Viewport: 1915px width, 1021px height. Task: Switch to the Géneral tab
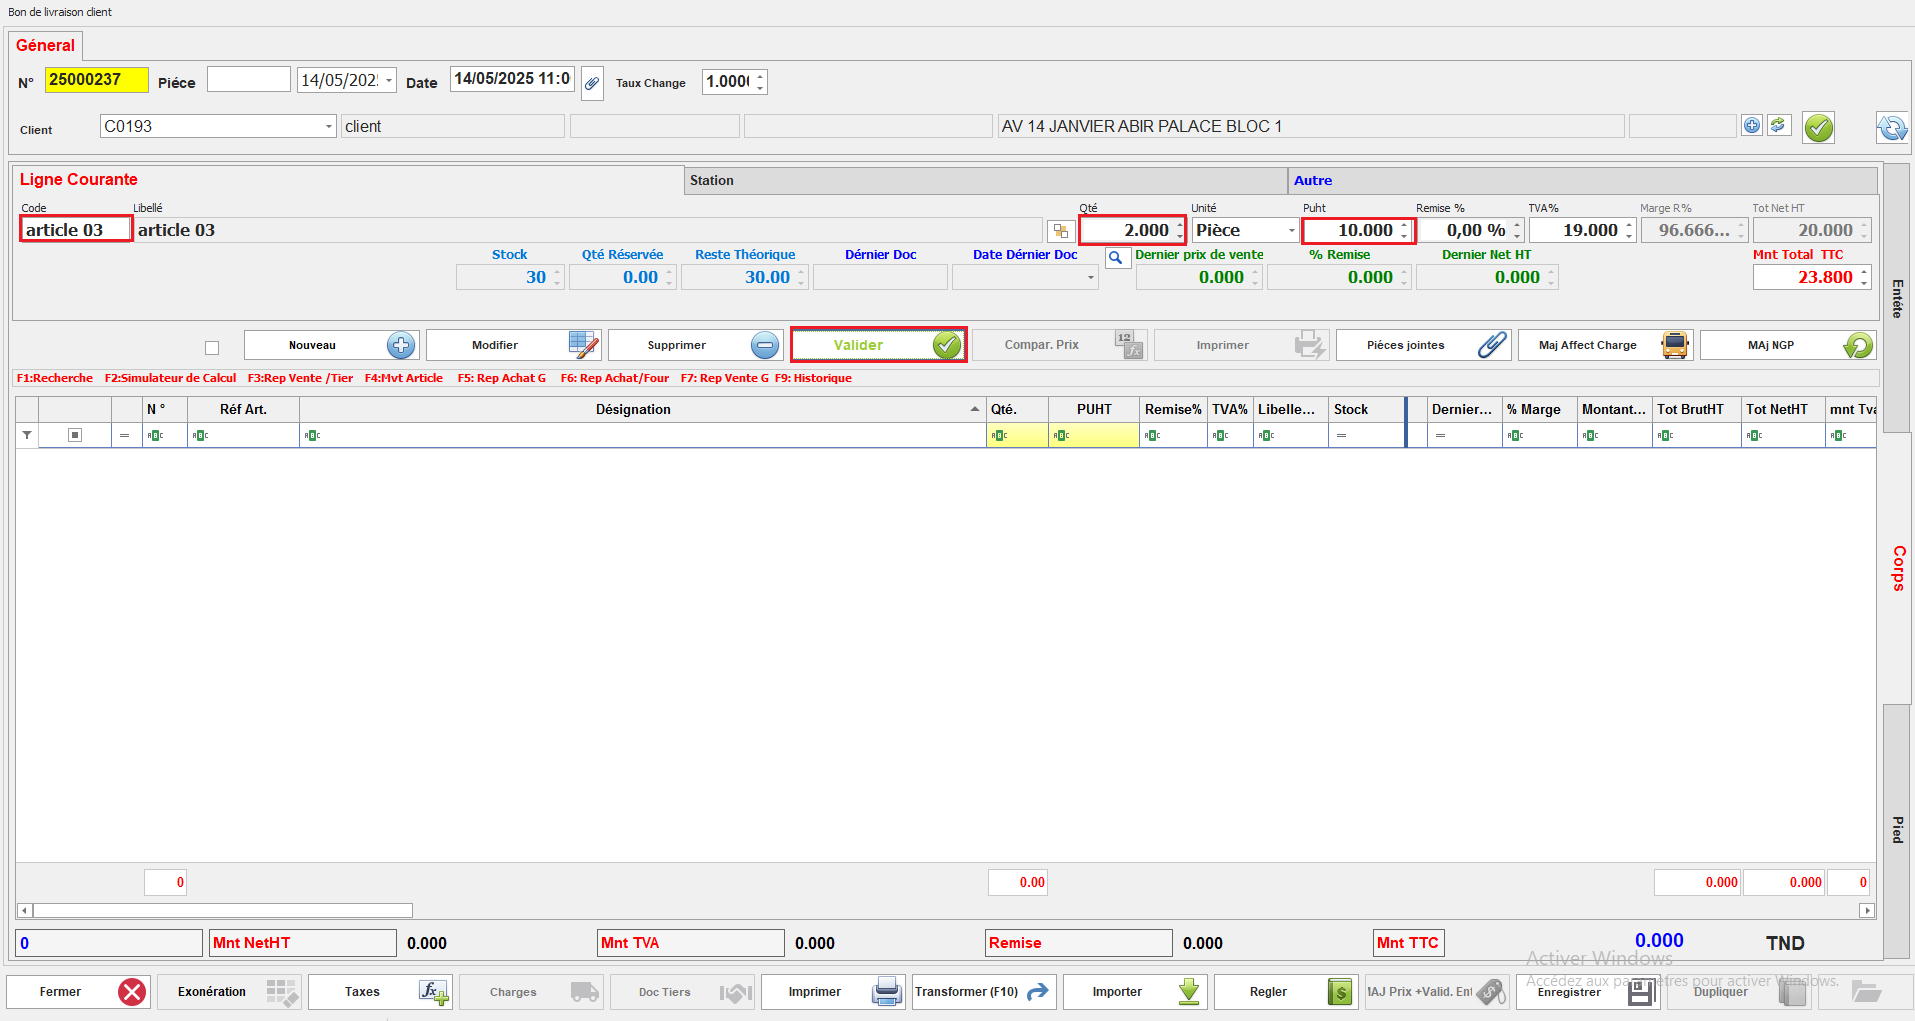(46, 46)
